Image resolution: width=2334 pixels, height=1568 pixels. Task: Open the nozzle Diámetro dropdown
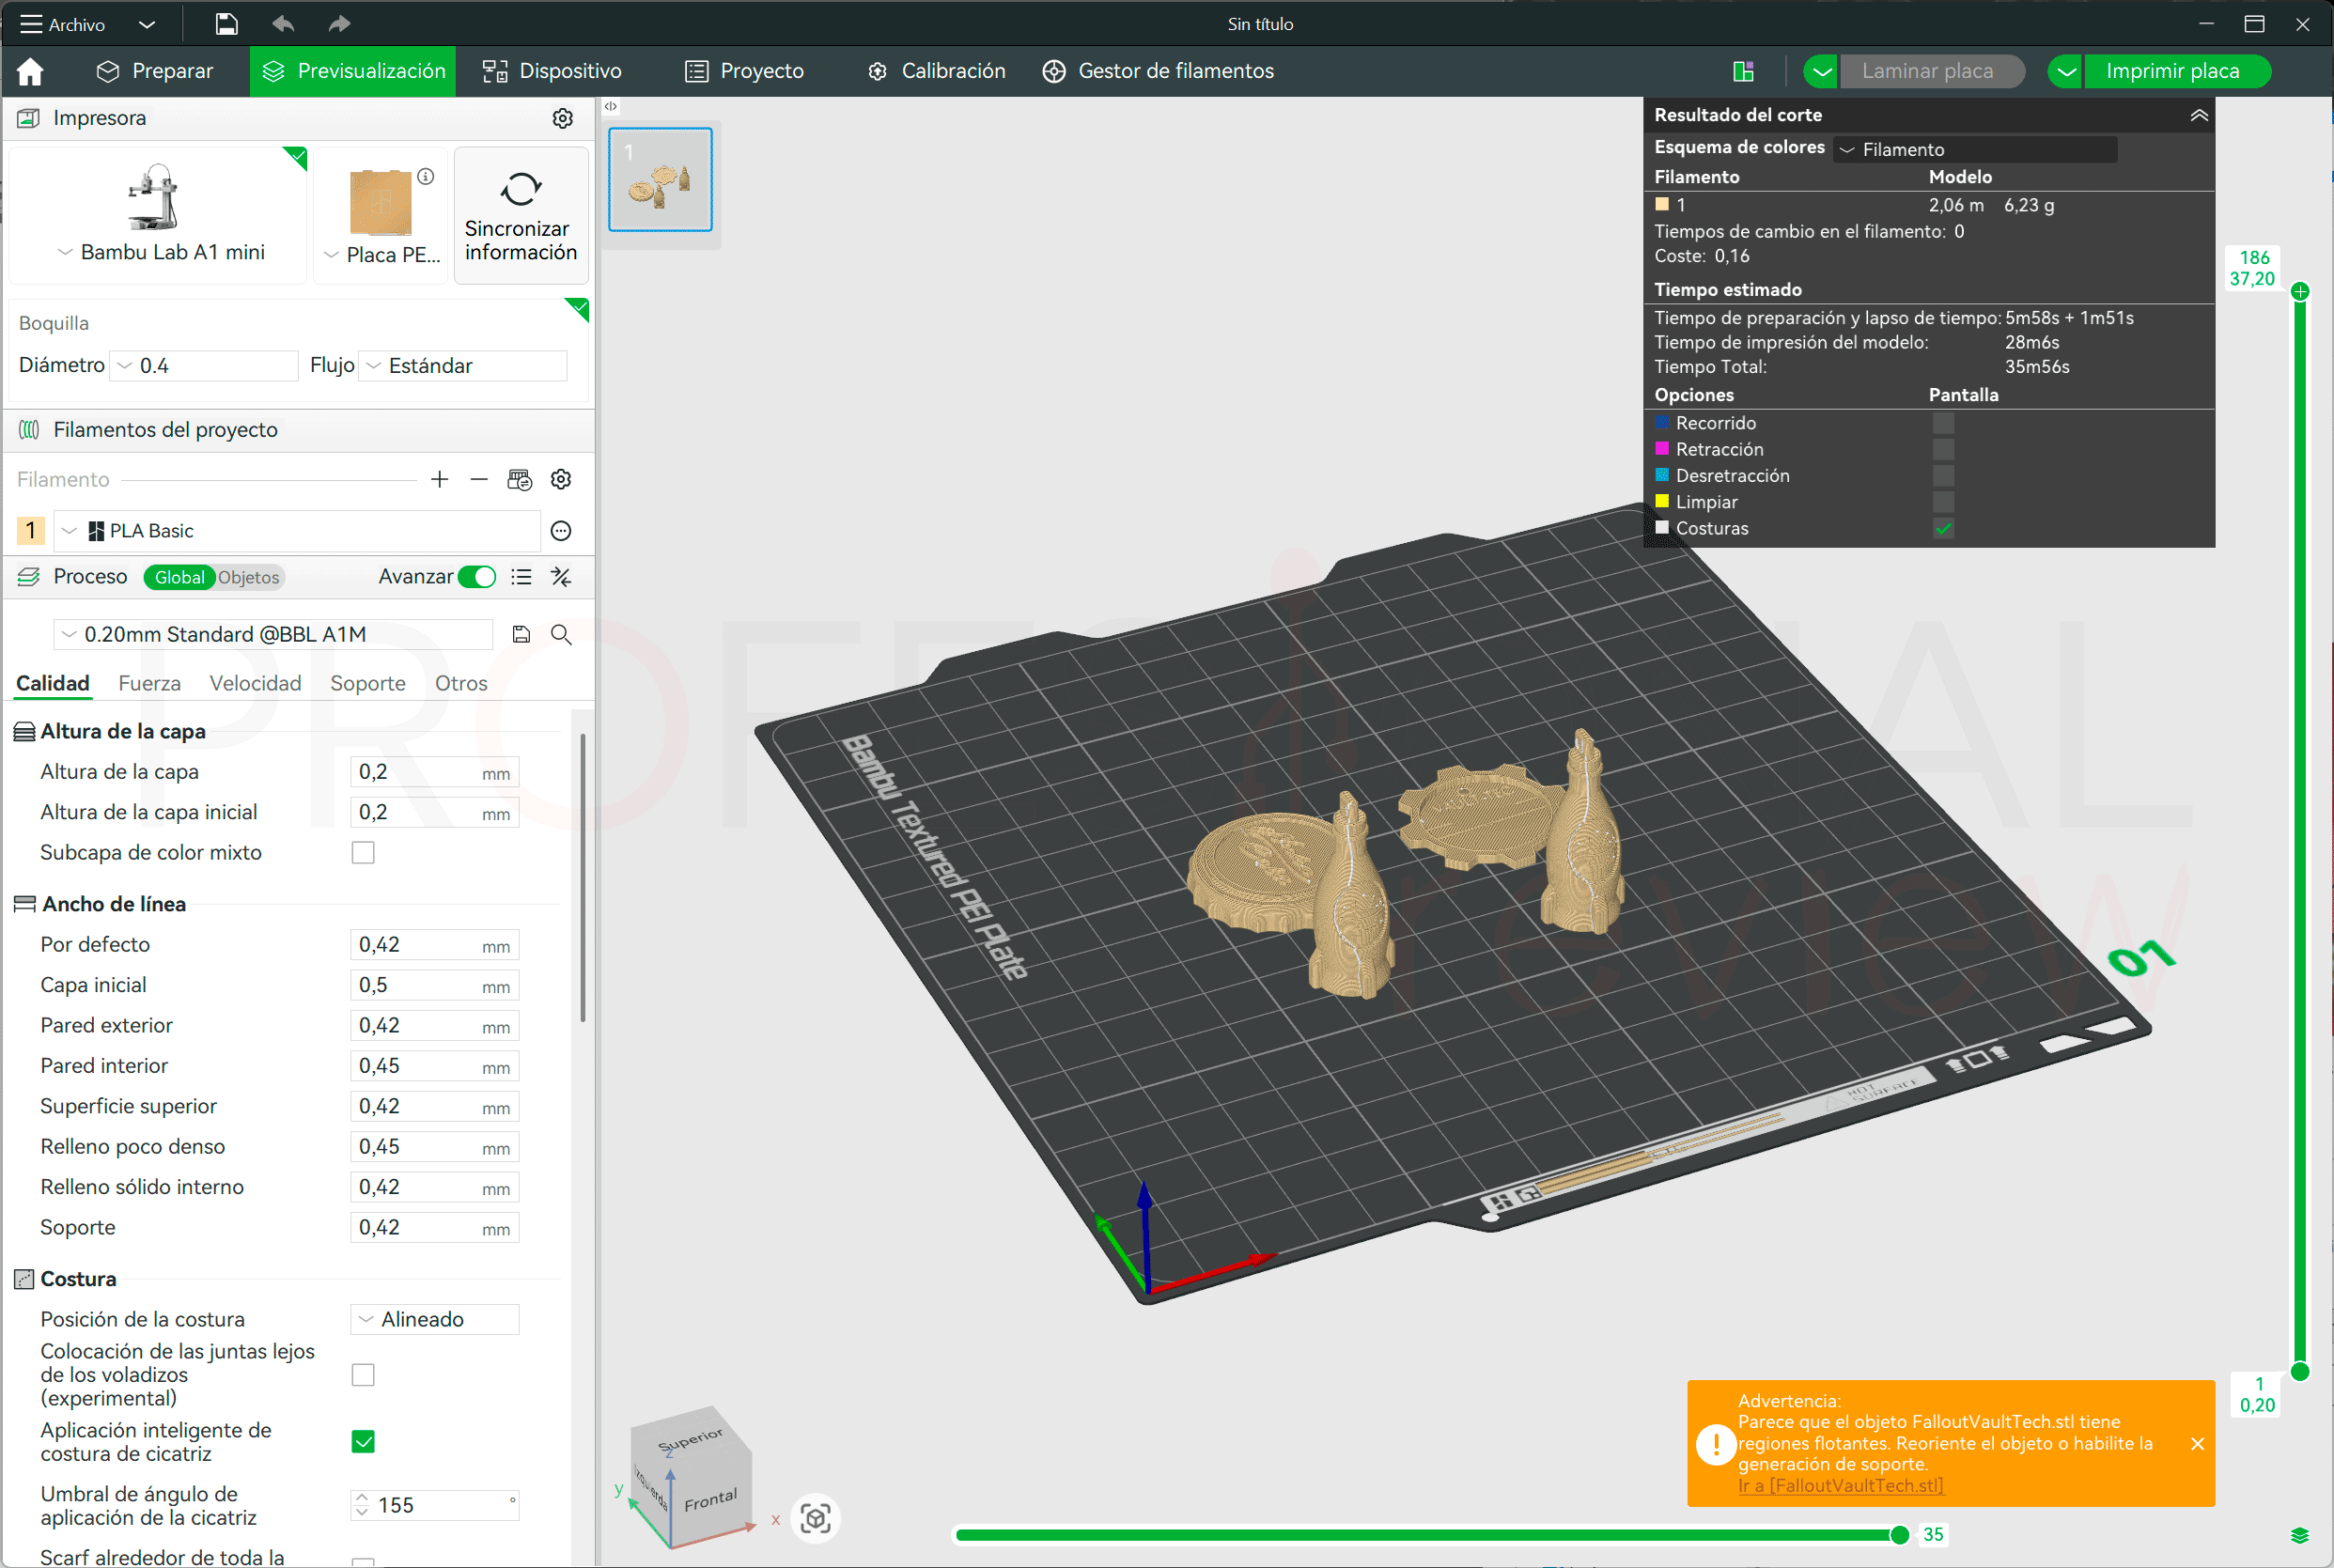click(x=204, y=366)
